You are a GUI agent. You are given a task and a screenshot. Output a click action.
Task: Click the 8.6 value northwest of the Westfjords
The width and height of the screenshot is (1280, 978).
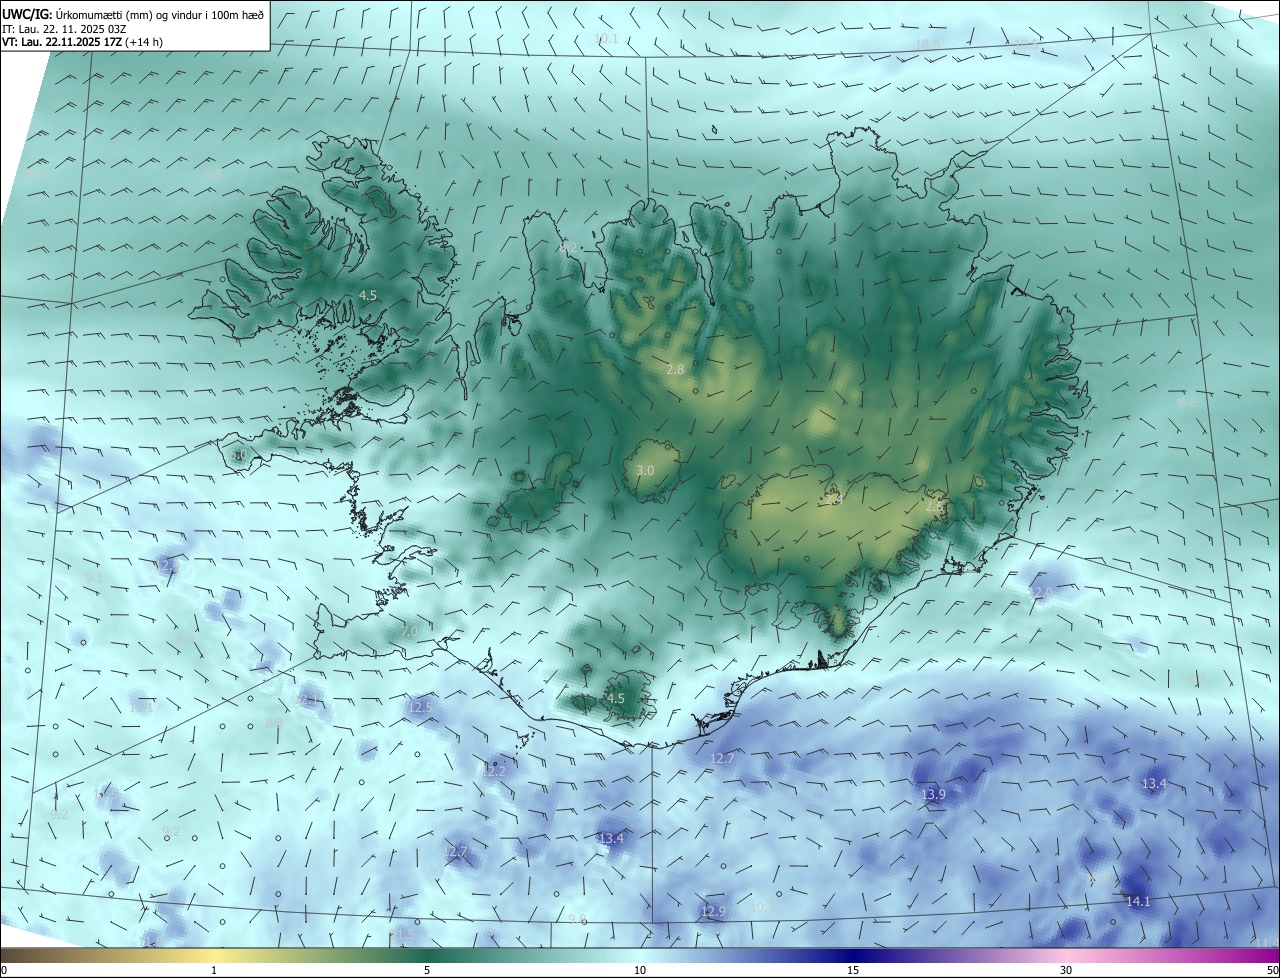[213, 174]
